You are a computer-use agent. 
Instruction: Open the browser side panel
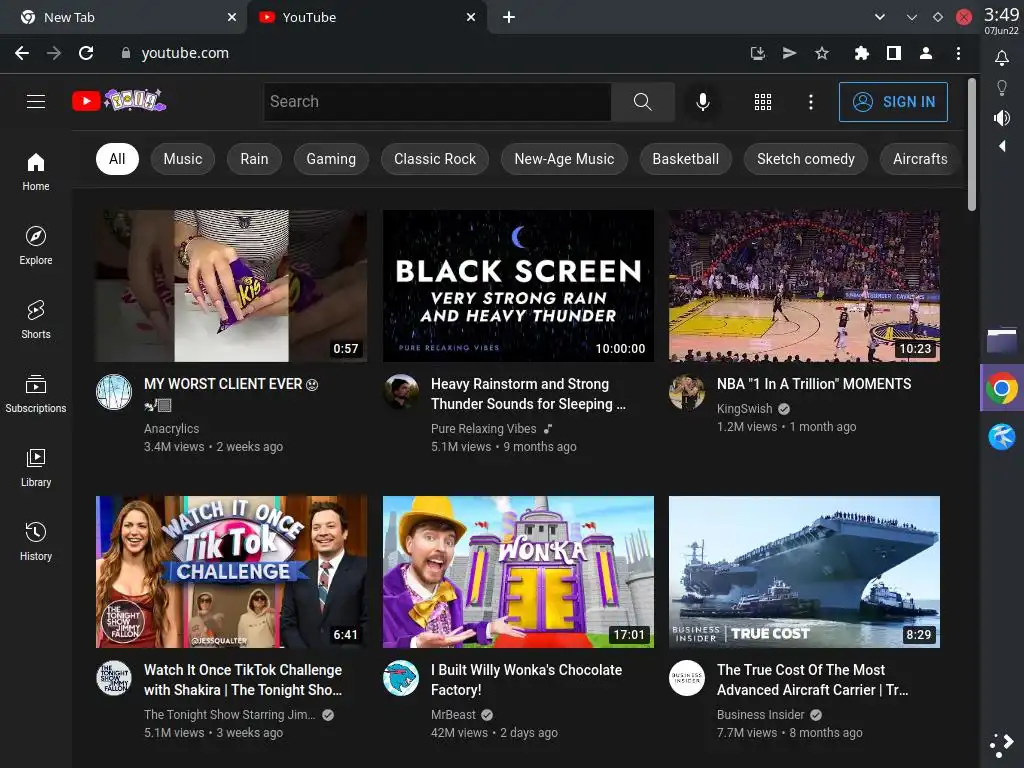pyautogui.click(x=893, y=53)
